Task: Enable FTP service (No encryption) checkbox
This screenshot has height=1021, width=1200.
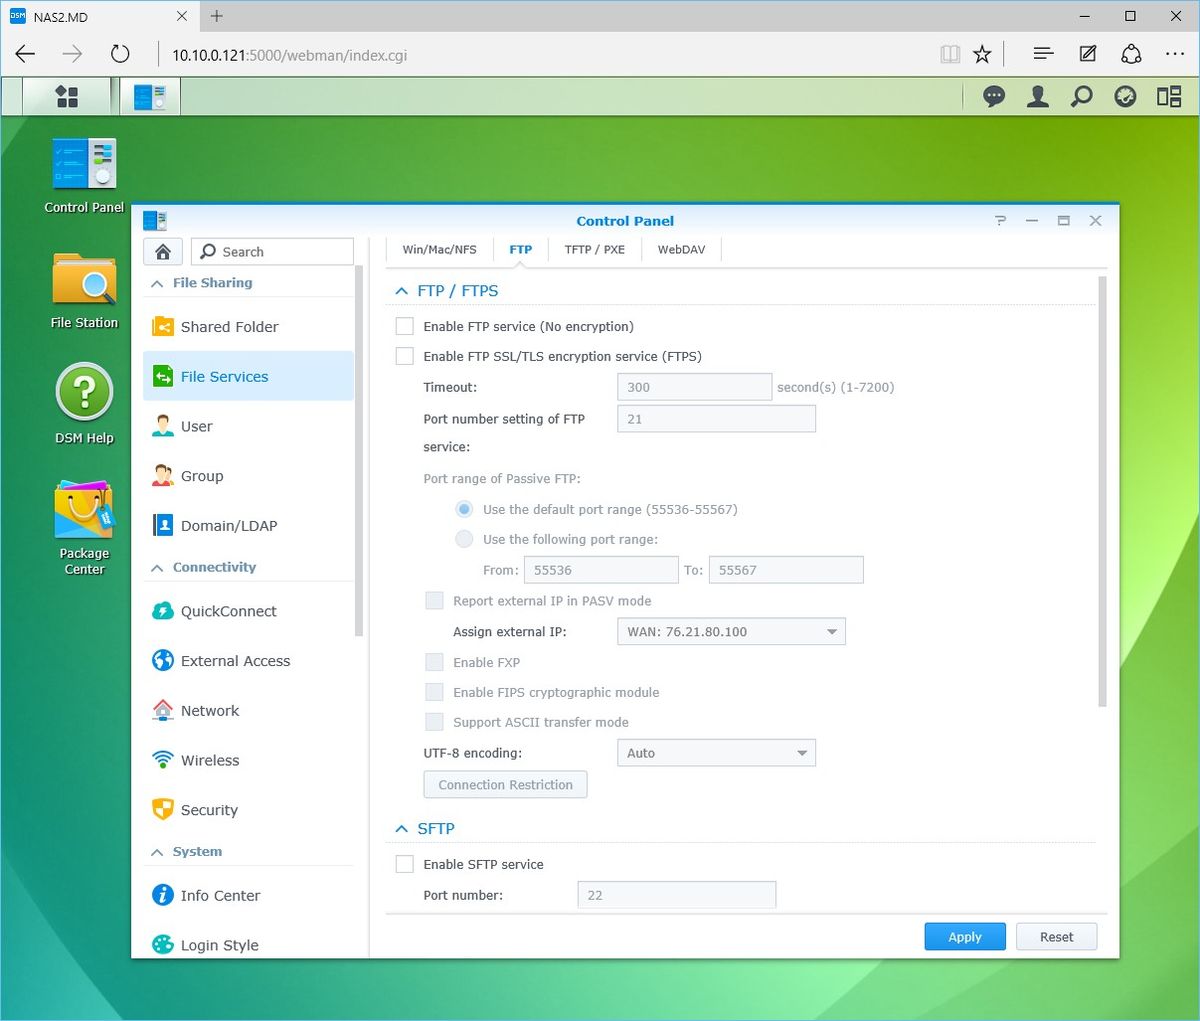Action: [x=405, y=326]
